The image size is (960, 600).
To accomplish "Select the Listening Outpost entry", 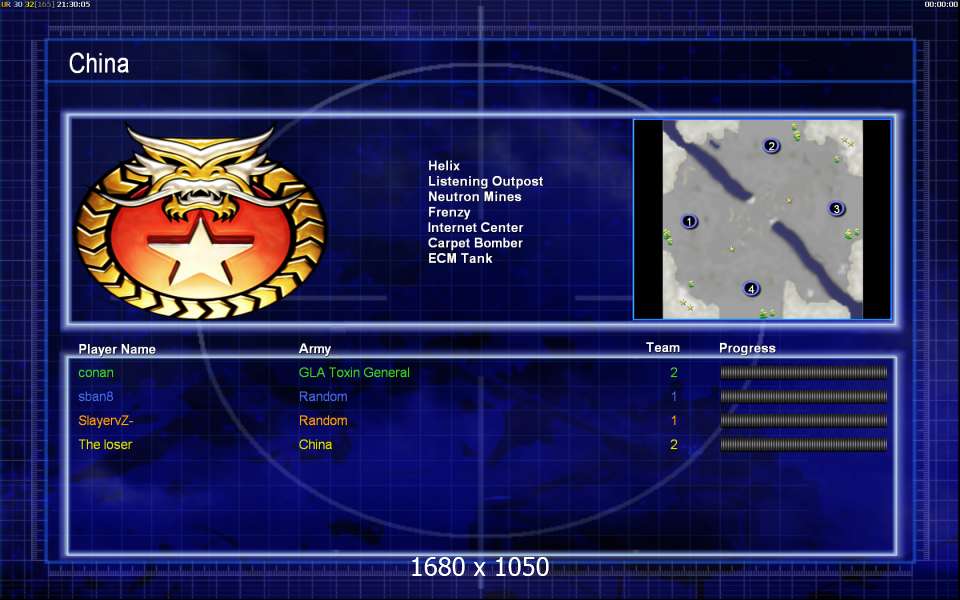I will tap(485, 181).
